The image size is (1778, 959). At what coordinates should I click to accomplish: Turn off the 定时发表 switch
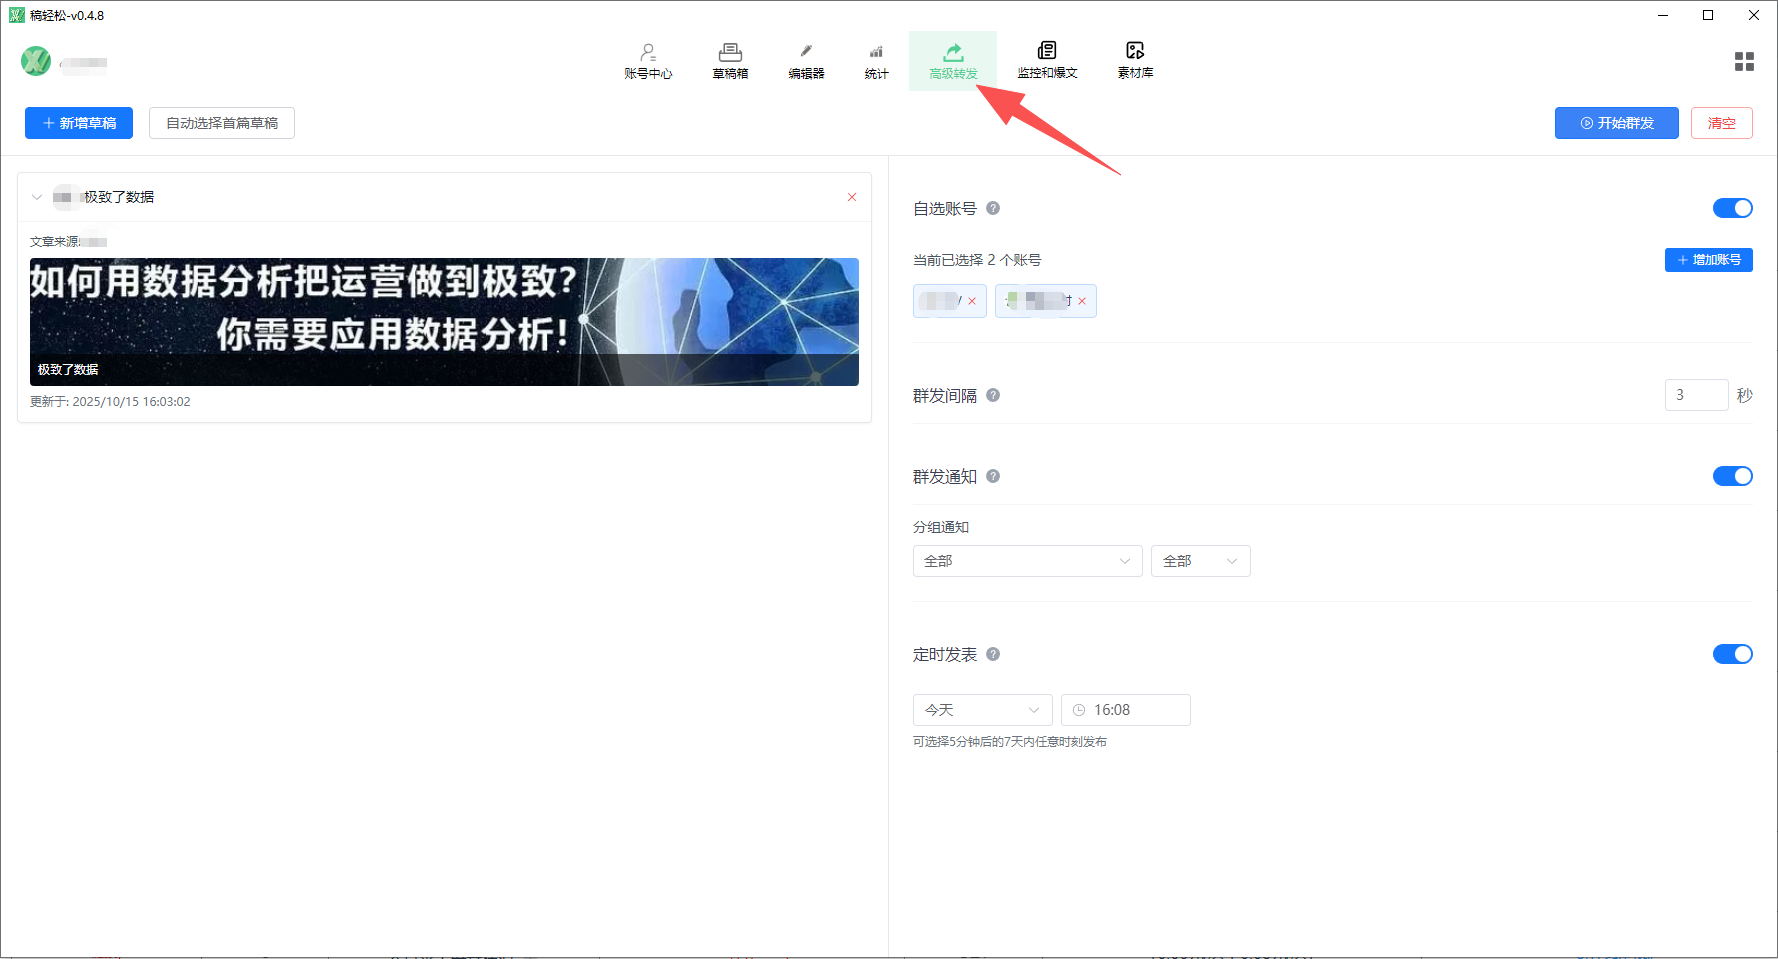pyautogui.click(x=1732, y=654)
